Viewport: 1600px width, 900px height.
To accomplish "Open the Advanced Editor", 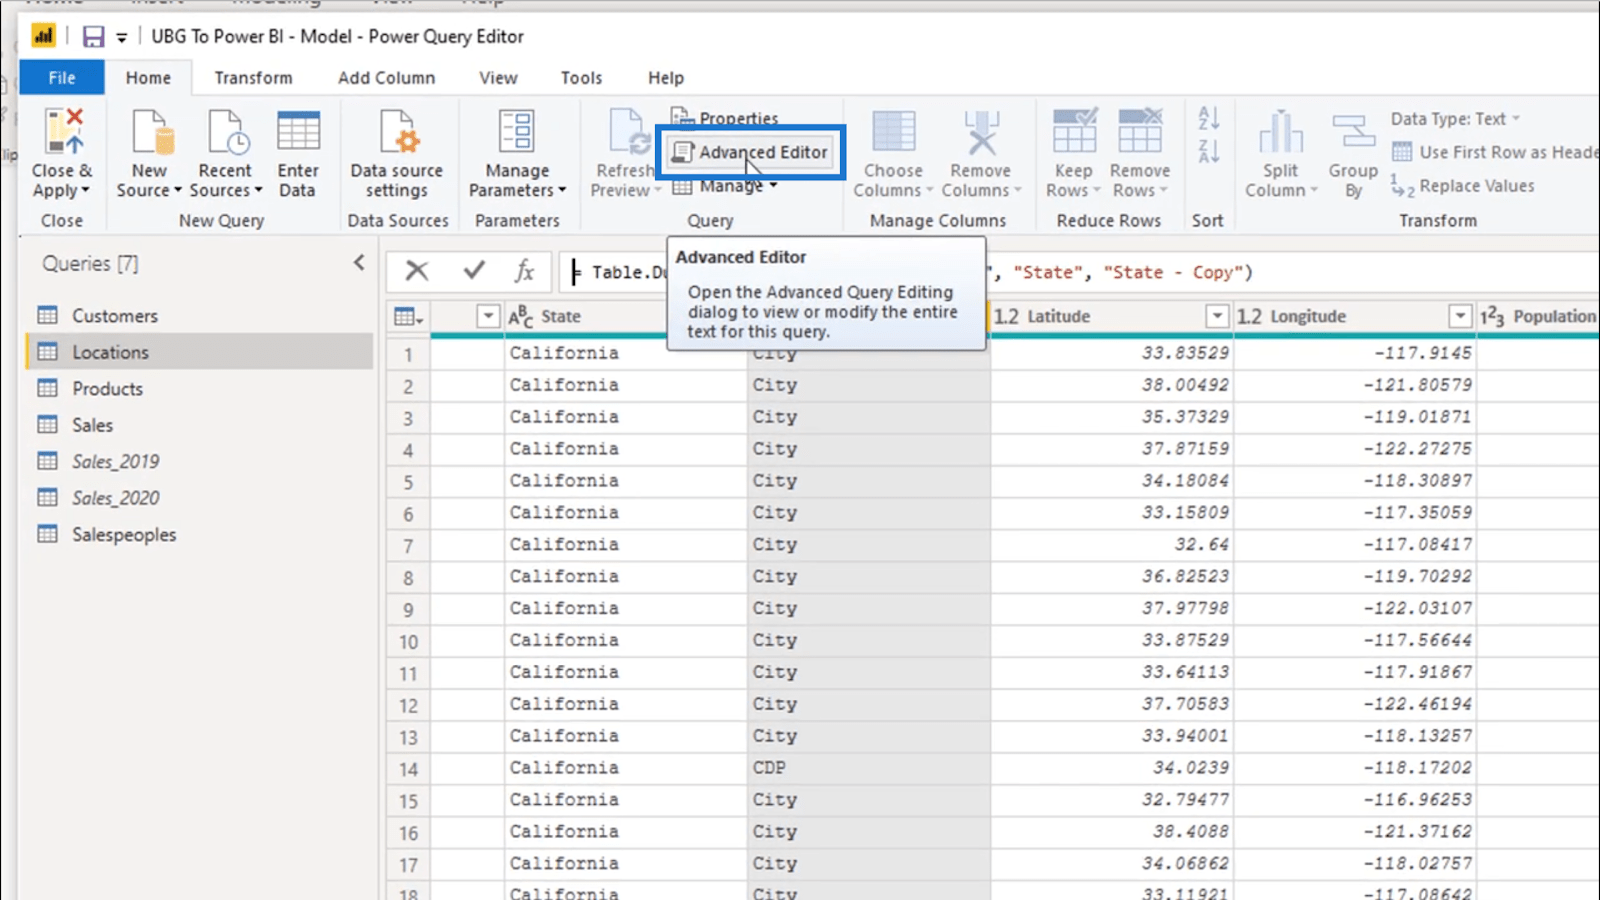I will click(x=751, y=152).
